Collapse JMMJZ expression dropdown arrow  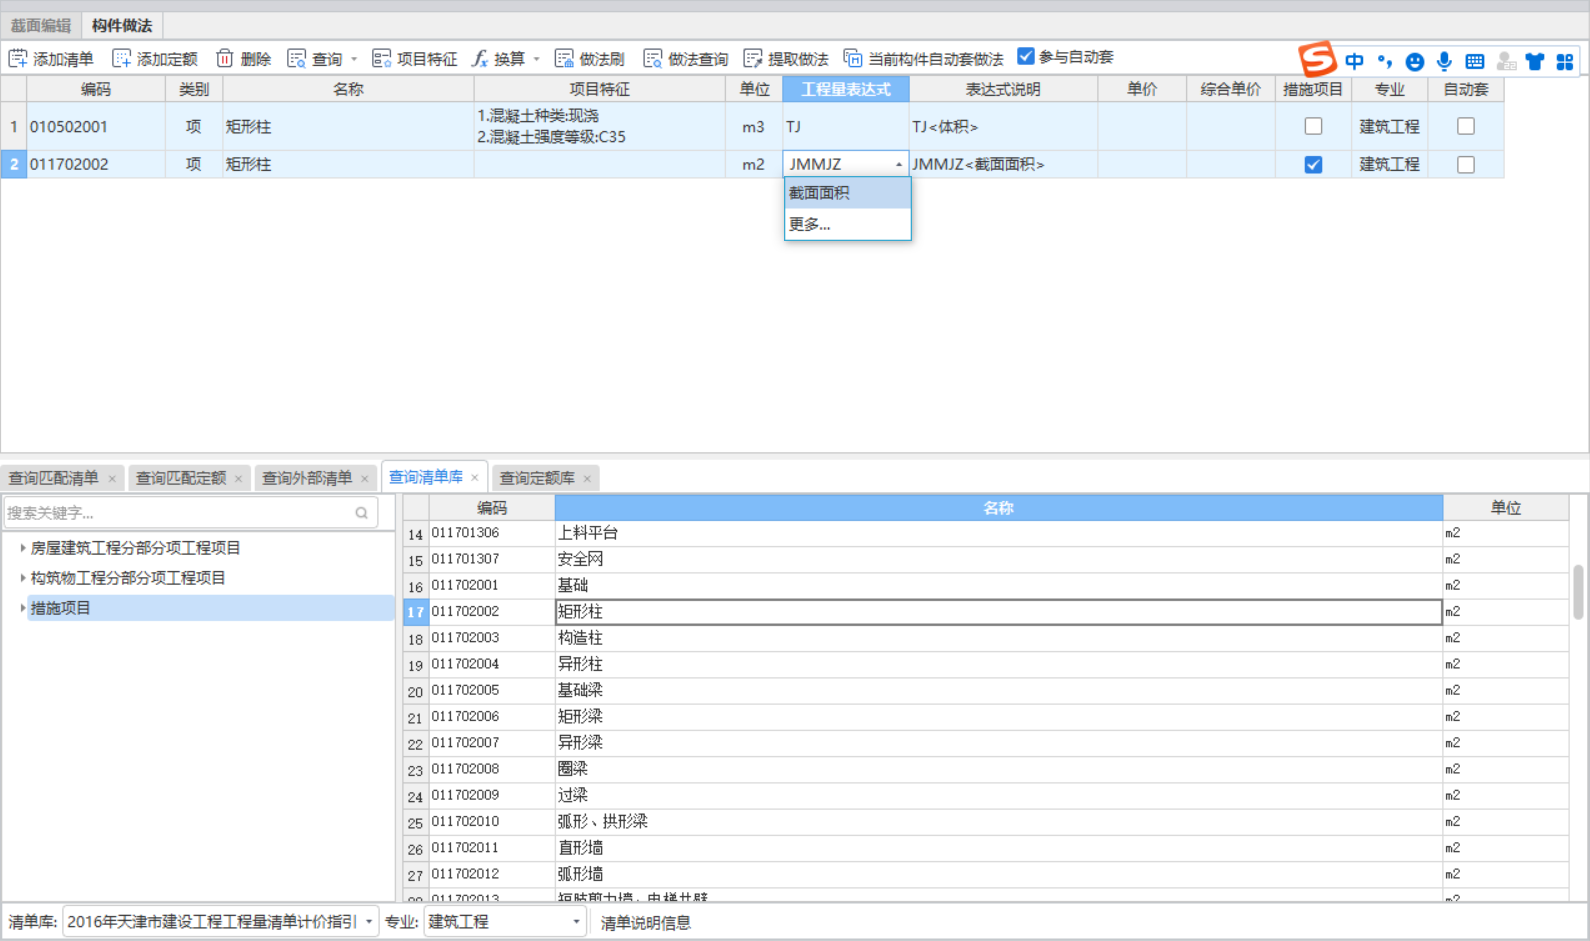point(899,164)
